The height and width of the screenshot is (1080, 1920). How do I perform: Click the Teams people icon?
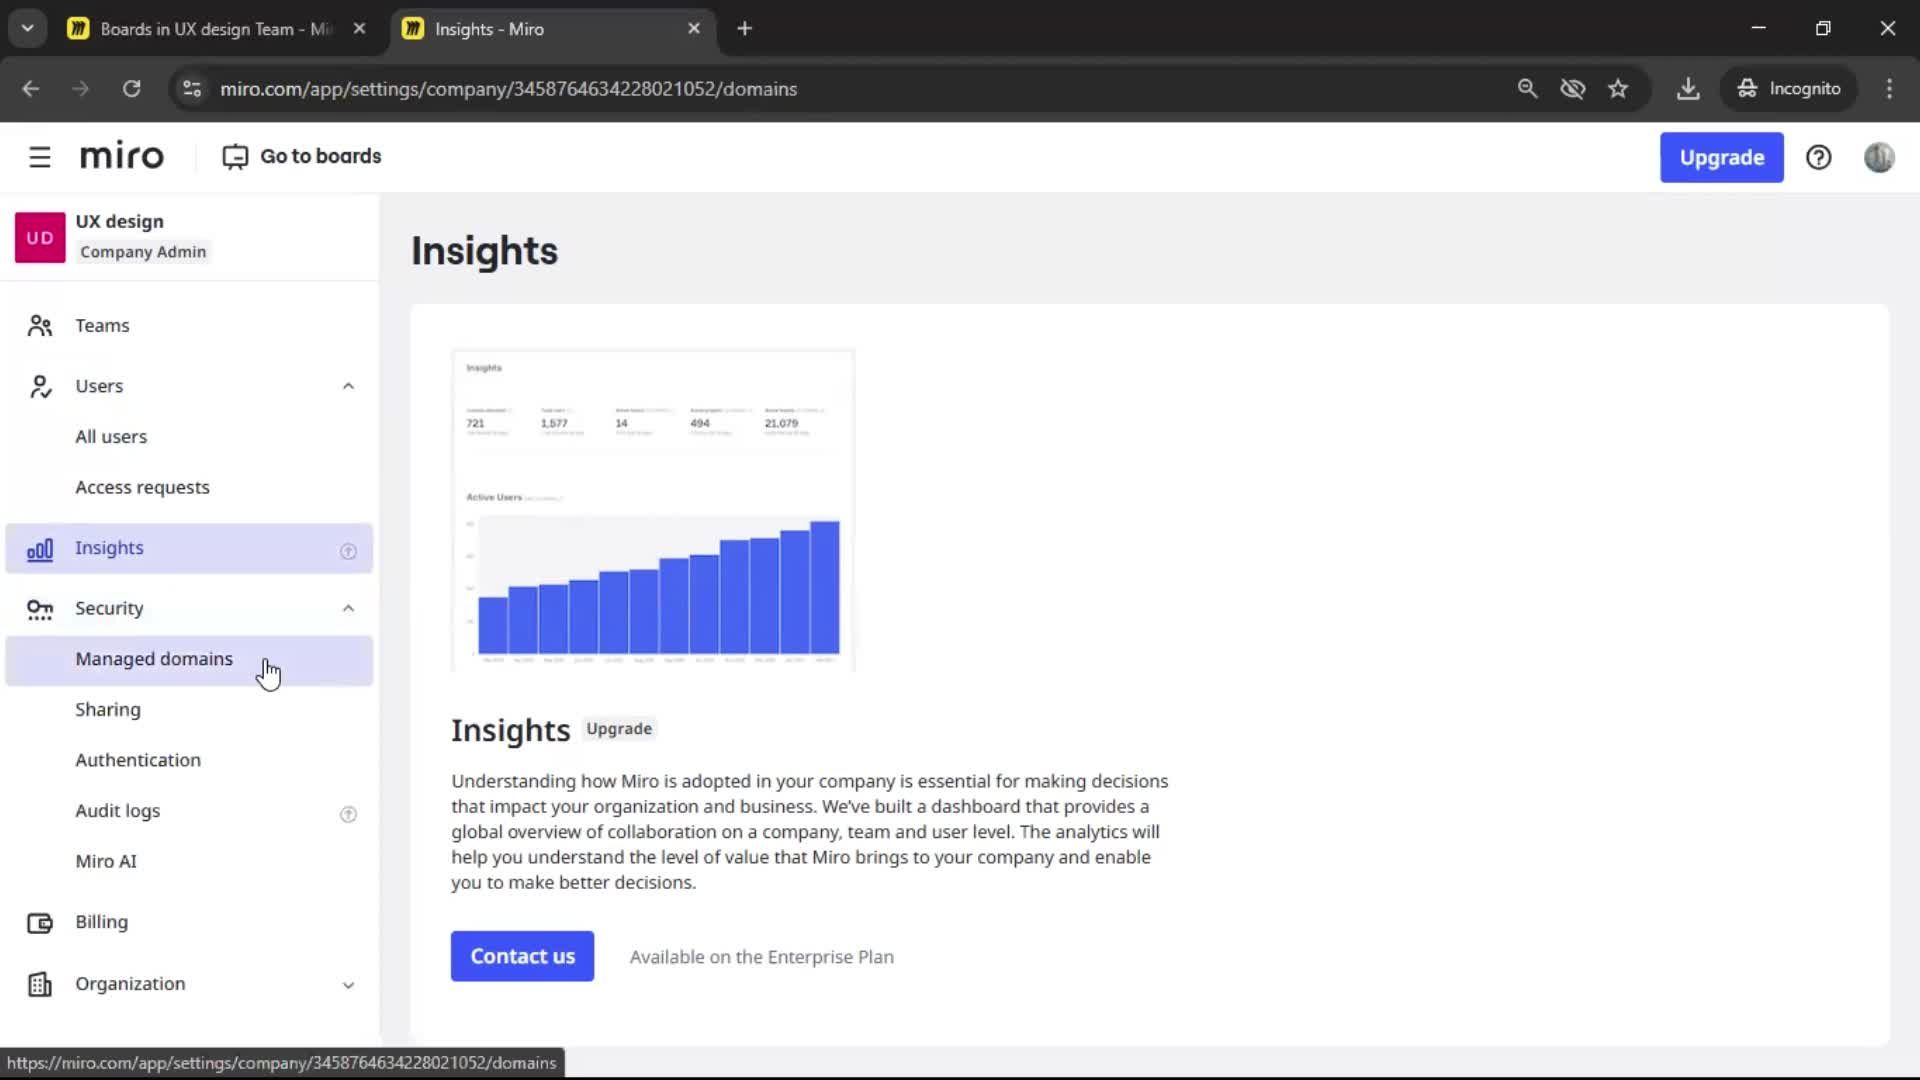pos(40,326)
